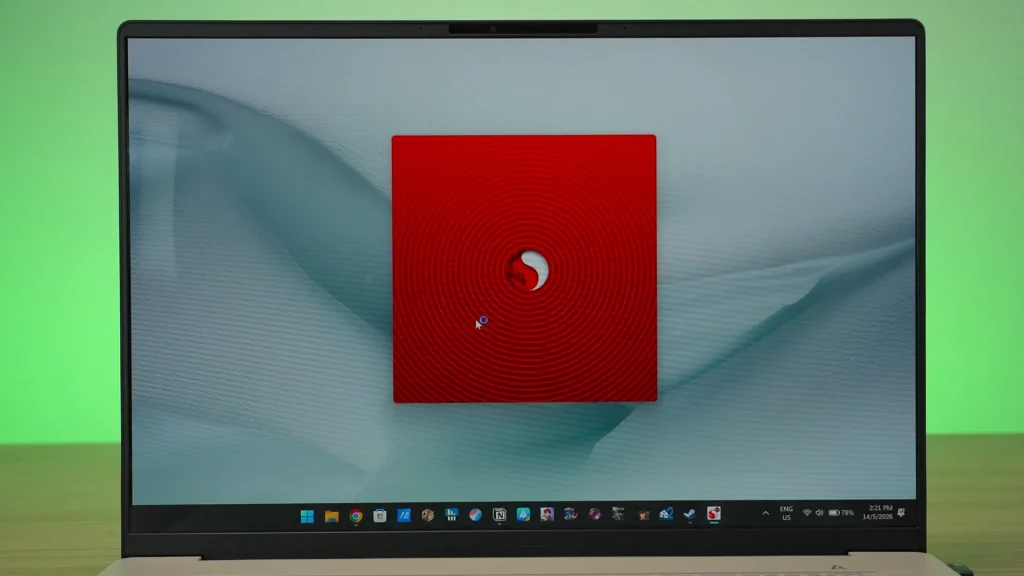
Task: Open Wi-Fi network settings in tray
Action: 807,513
